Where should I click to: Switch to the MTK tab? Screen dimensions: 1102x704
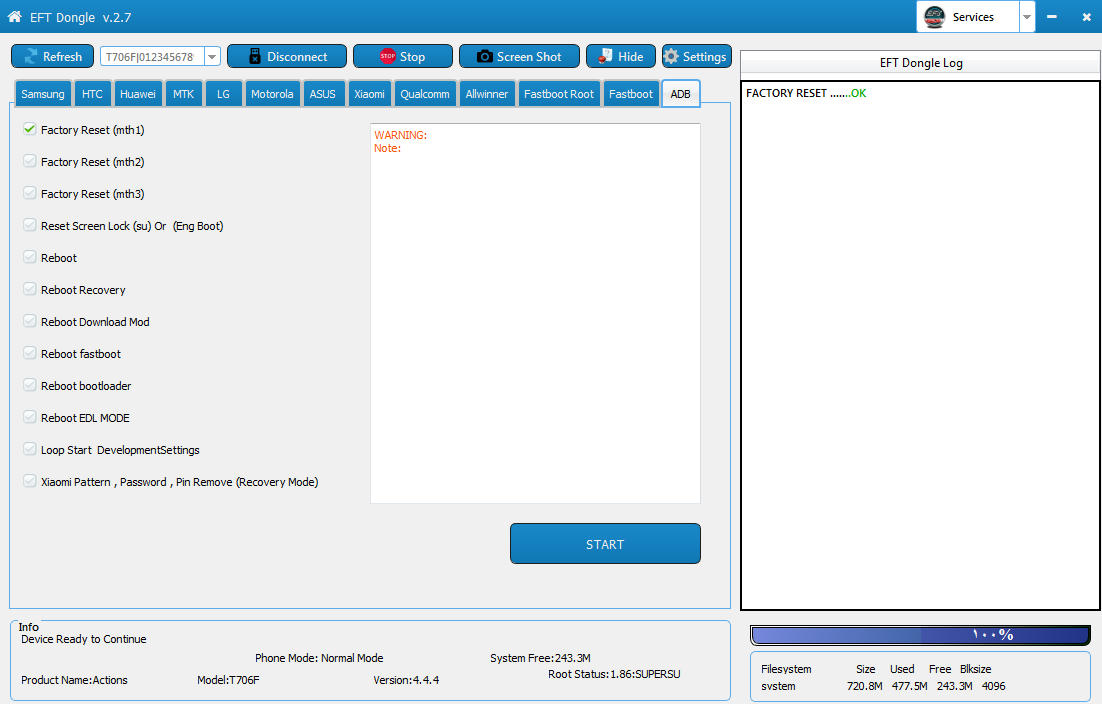pyautogui.click(x=183, y=94)
